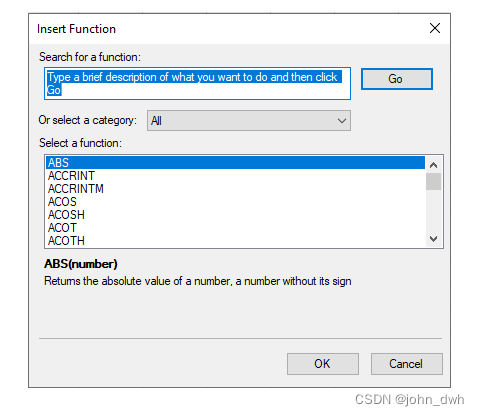
Task: Click the ABS(number) syntax label
Action: [81, 264]
